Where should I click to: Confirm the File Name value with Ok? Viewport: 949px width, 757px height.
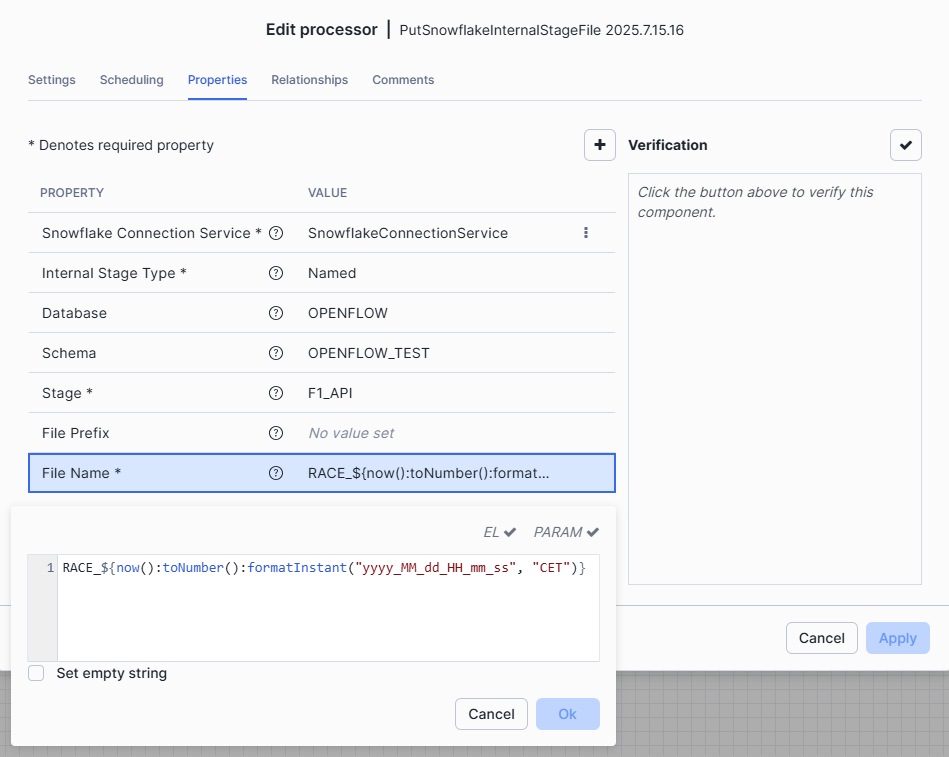click(567, 714)
